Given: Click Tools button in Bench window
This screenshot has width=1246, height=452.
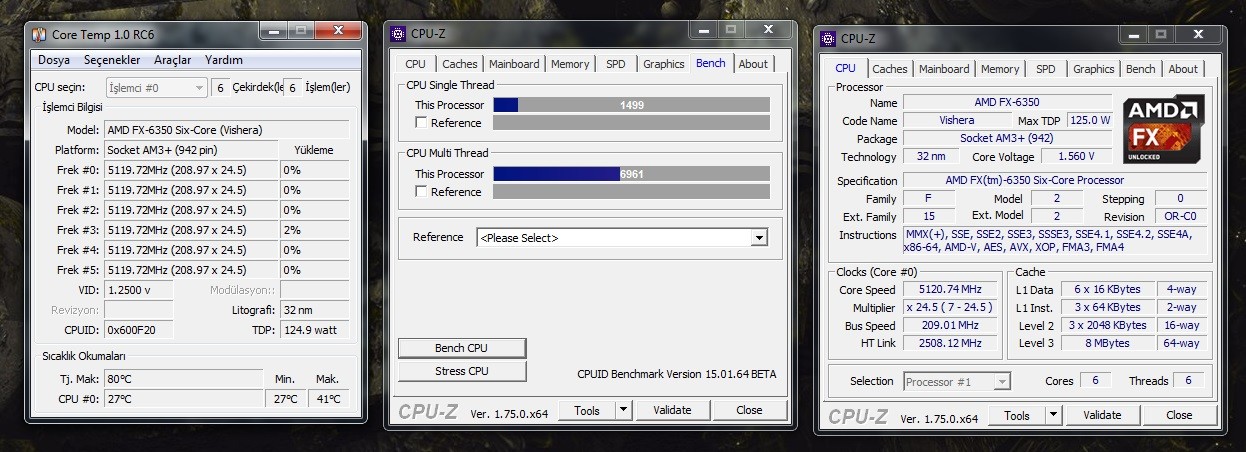Looking at the screenshot, I should (587, 410).
